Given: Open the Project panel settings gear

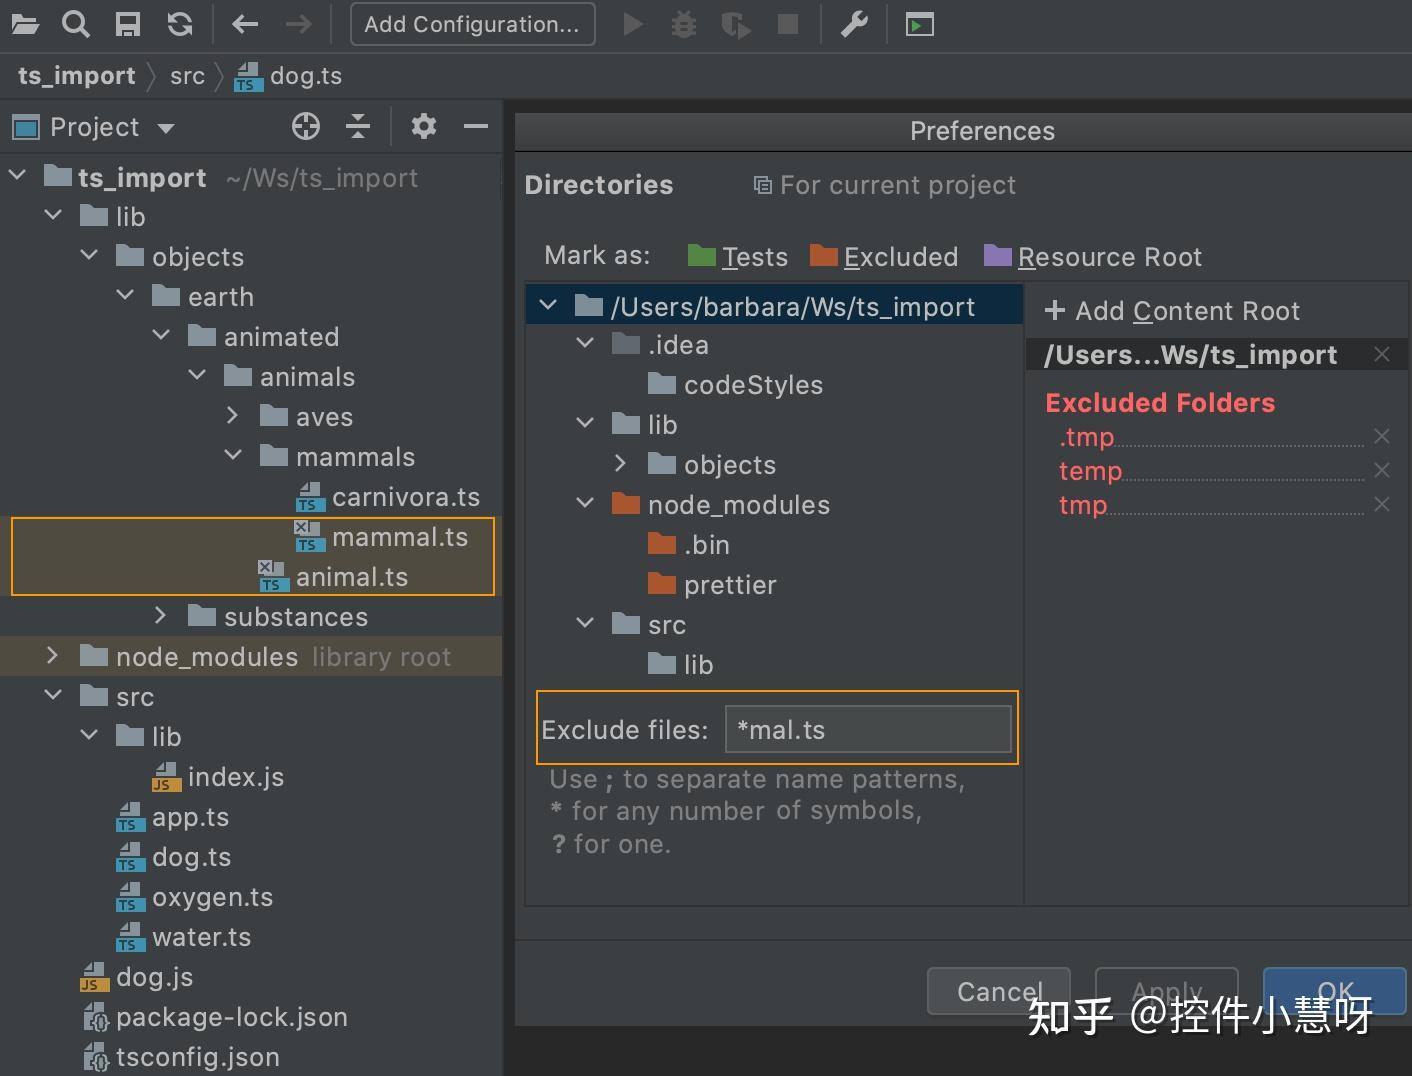Looking at the screenshot, I should (423, 126).
